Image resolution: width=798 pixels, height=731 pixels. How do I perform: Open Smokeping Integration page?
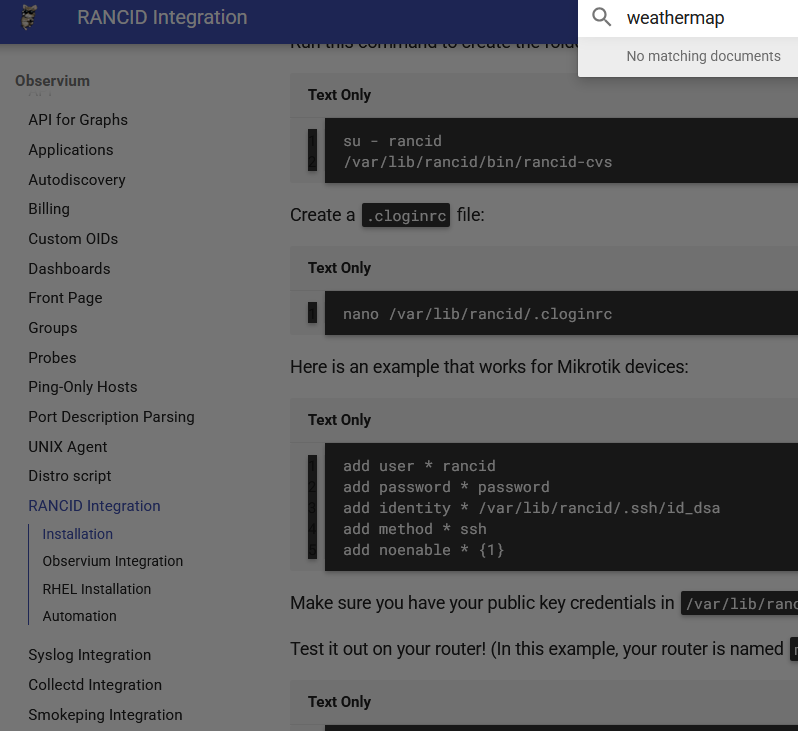pos(105,715)
